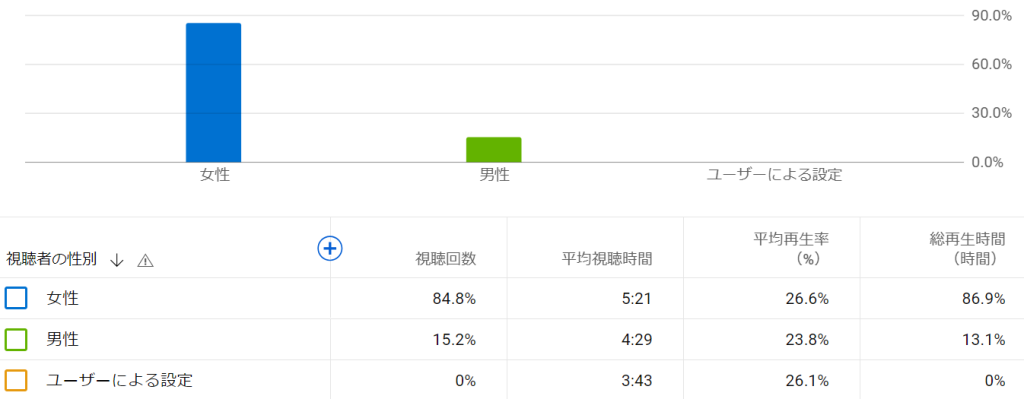The image size is (1024, 399).
Task: Click the blue 女性 bar in chart
Action: [214, 93]
